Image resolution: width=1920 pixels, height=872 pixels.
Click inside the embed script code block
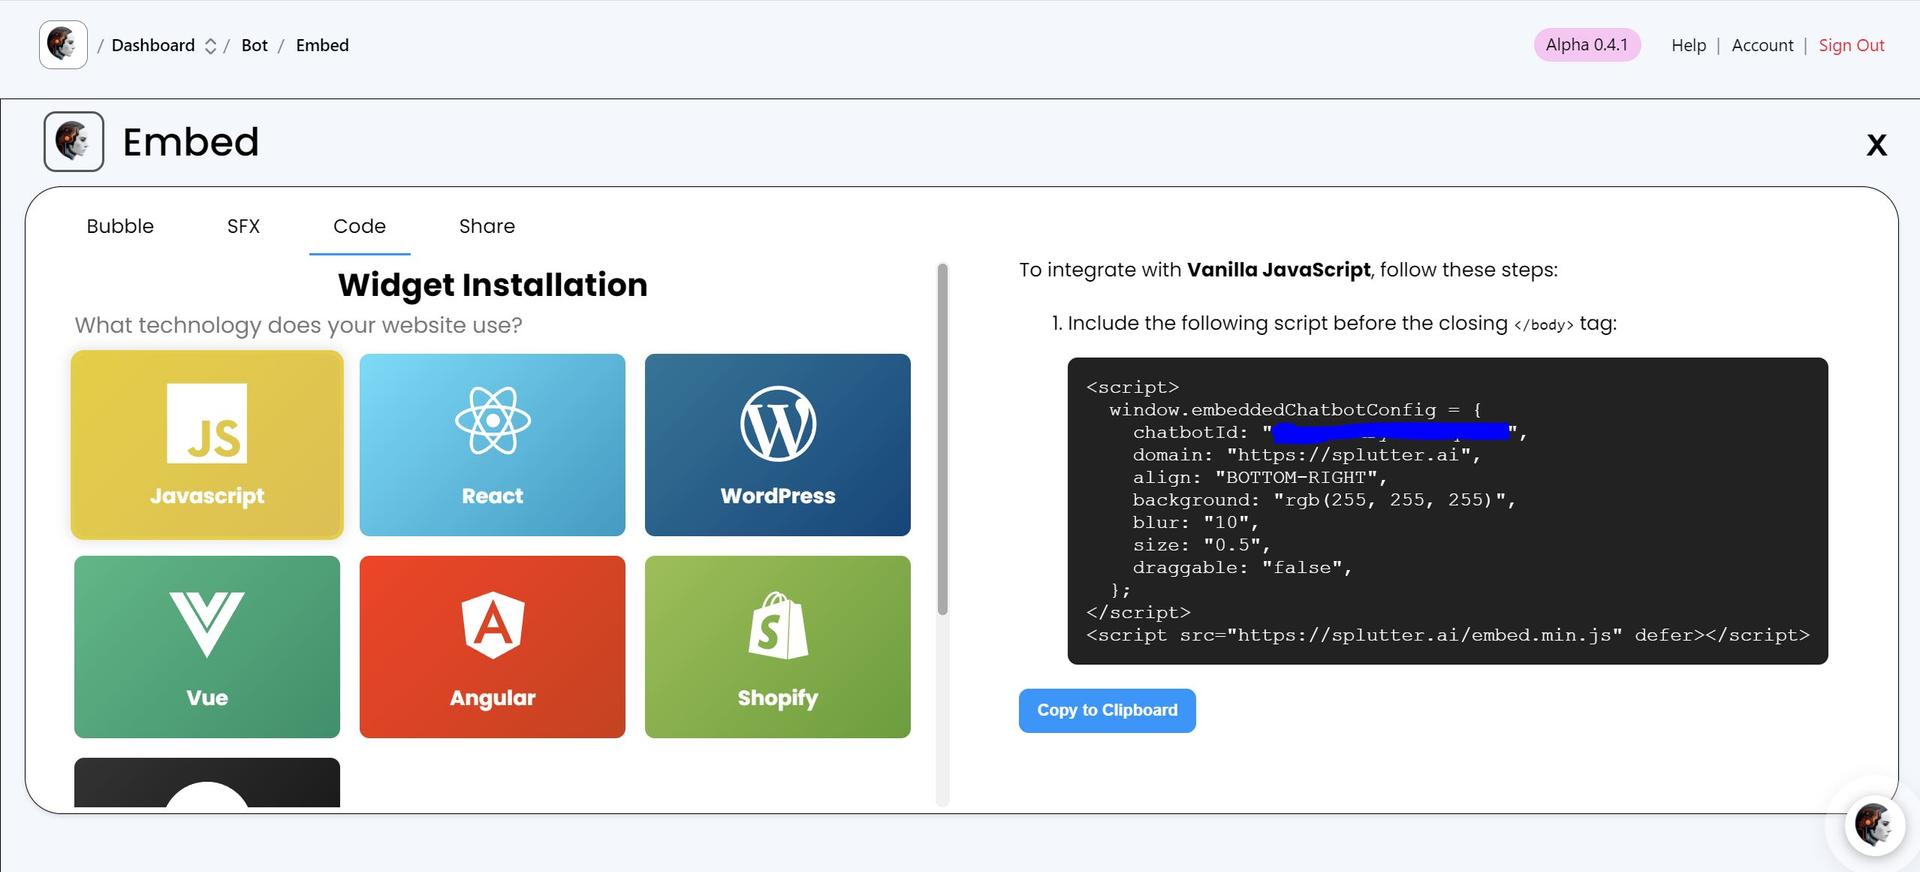coord(1447,511)
